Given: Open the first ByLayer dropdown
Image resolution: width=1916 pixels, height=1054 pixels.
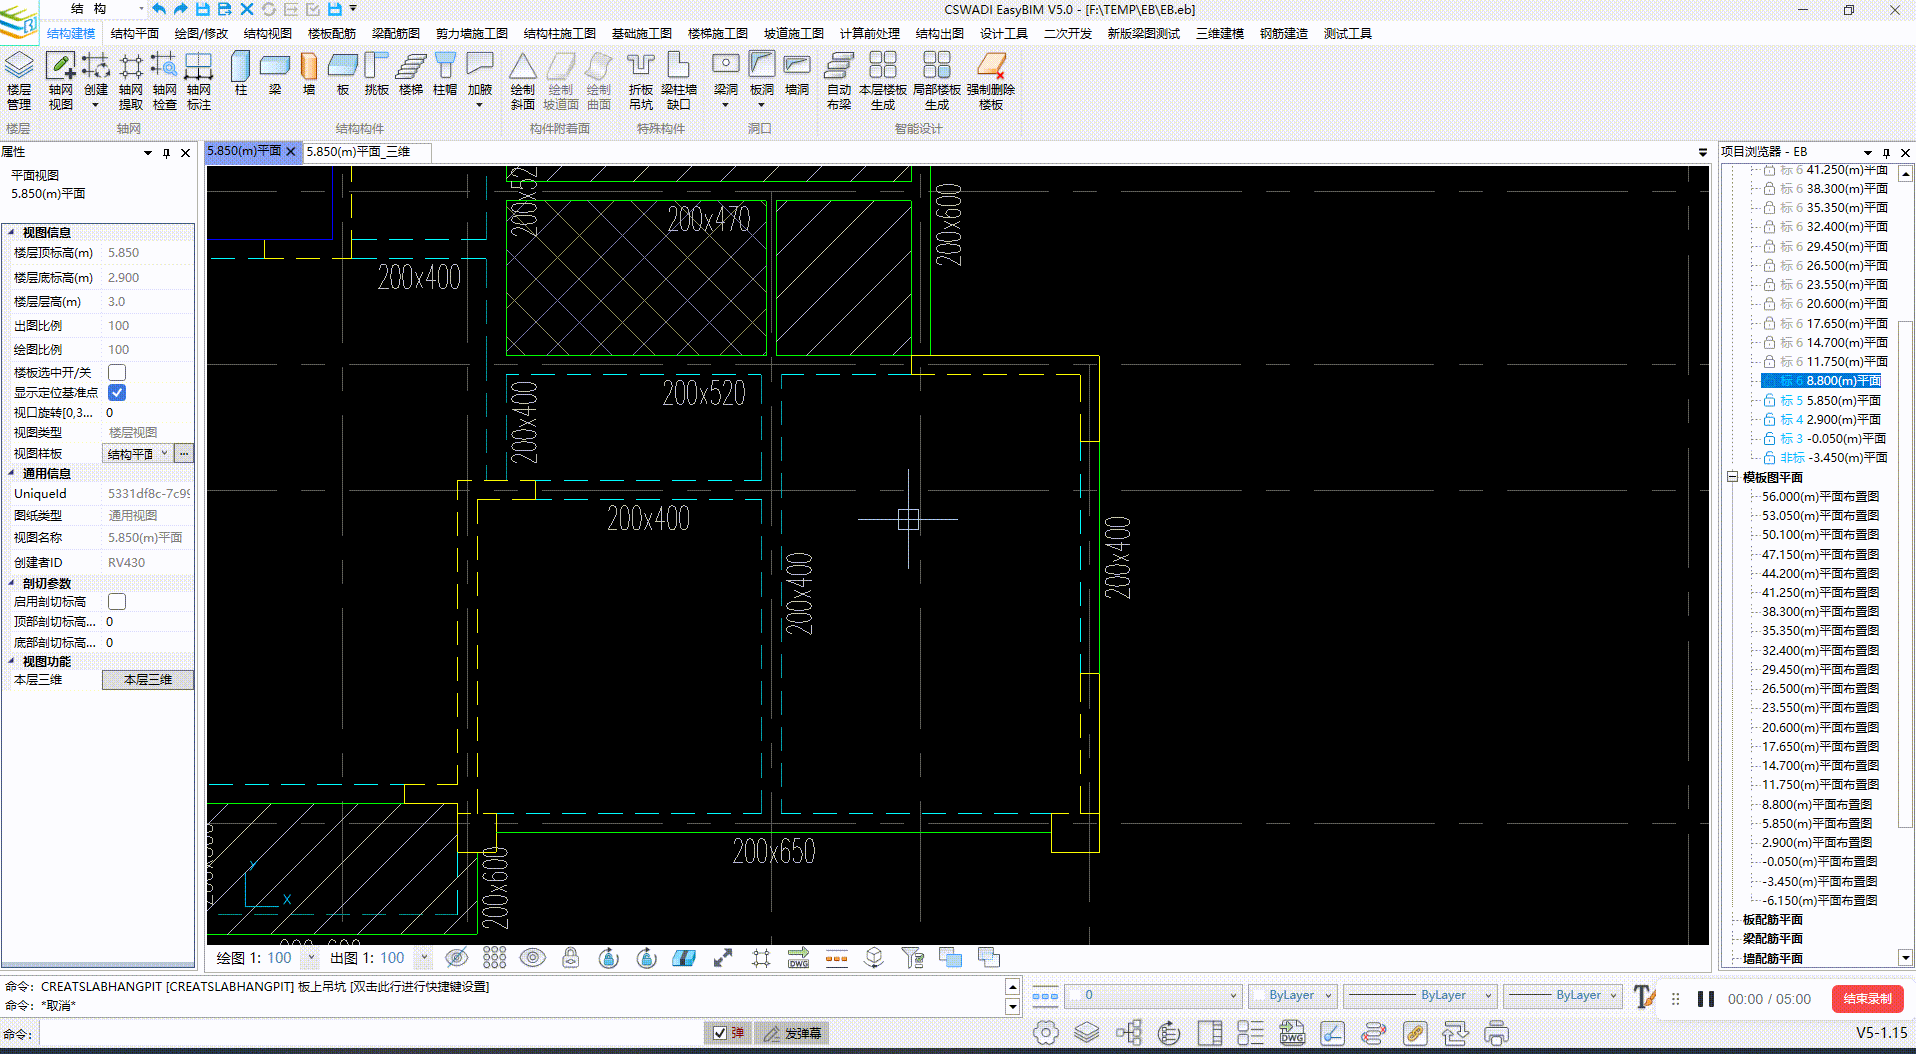Looking at the screenshot, I should click(1299, 995).
